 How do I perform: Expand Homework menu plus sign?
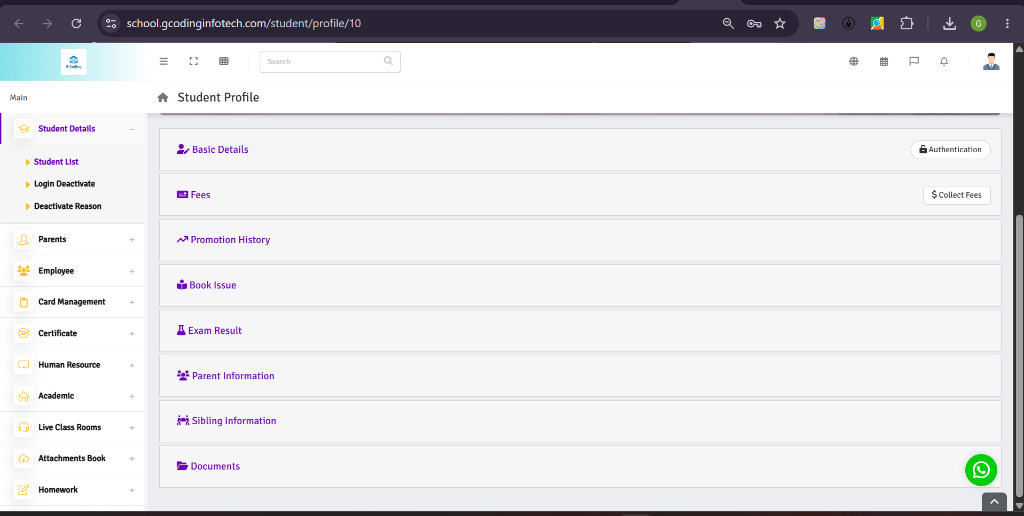[132, 490]
